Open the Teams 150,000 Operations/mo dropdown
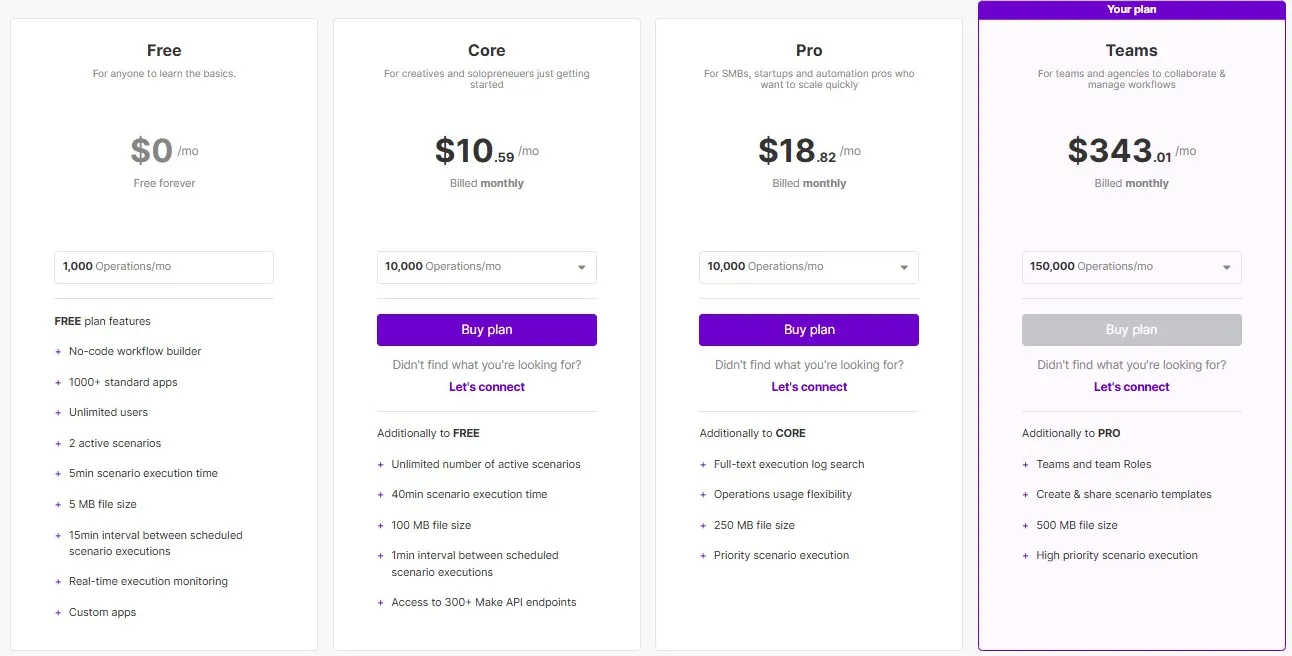The width and height of the screenshot is (1292, 656). click(x=1132, y=267)
